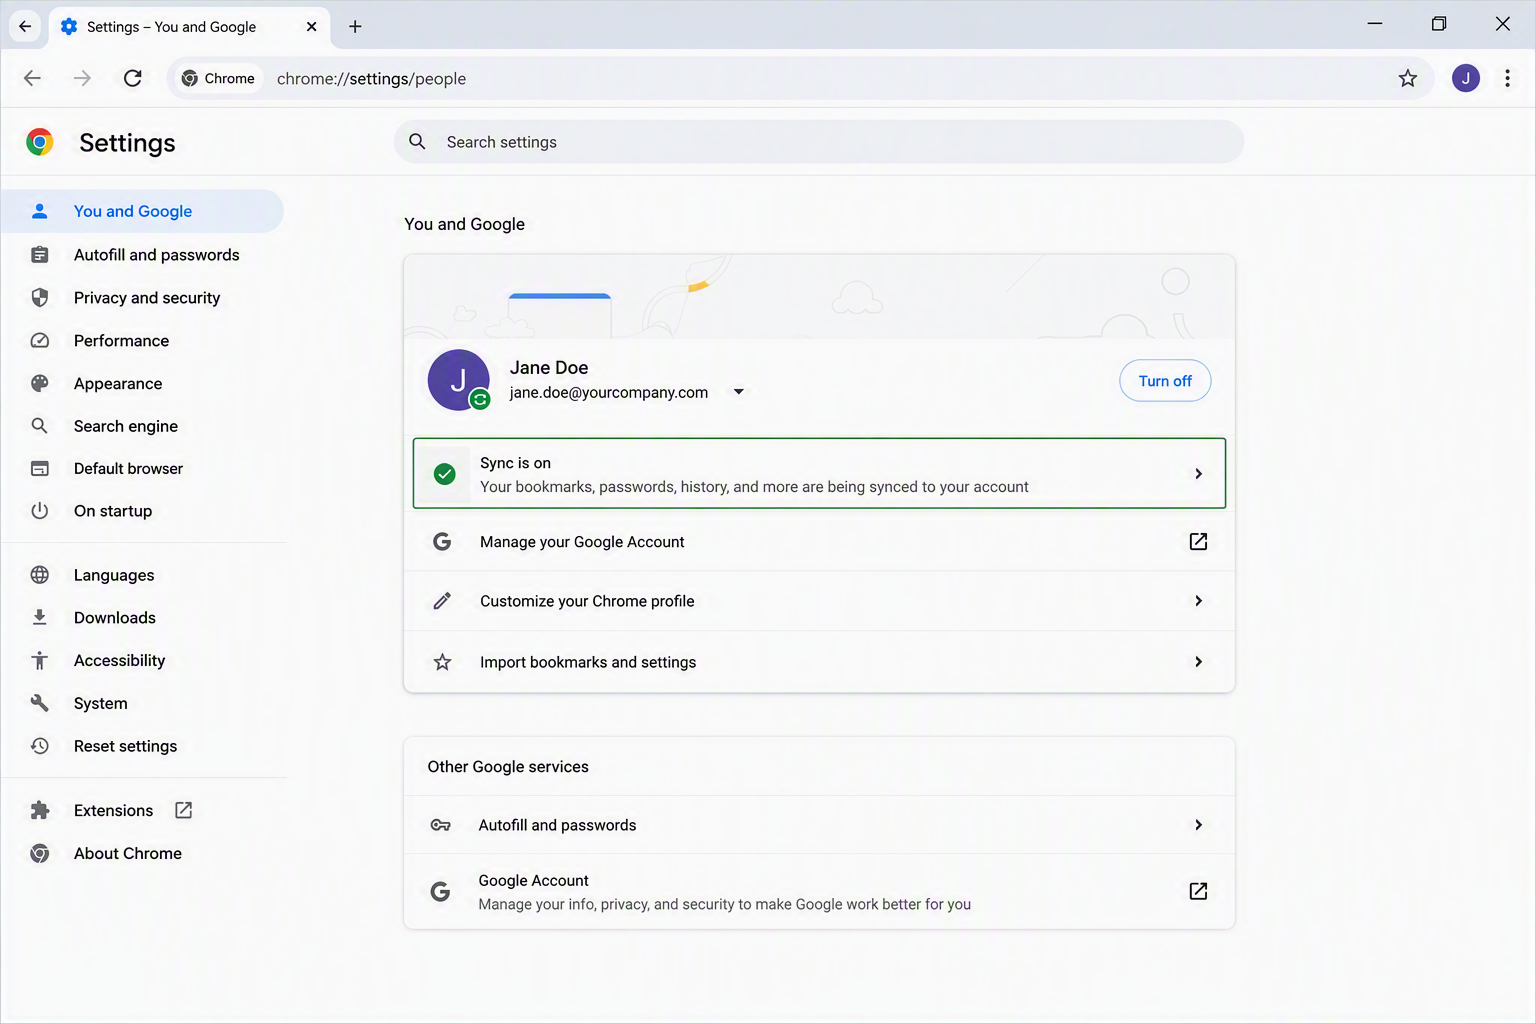The width and height of the screenshot is (1536, 1024).
Task: Open Reset settings page
Action: [x=142, y=746]
